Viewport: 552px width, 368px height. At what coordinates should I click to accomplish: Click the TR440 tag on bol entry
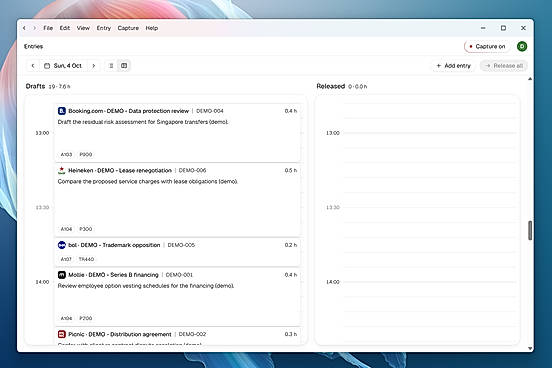pos(86,259)
